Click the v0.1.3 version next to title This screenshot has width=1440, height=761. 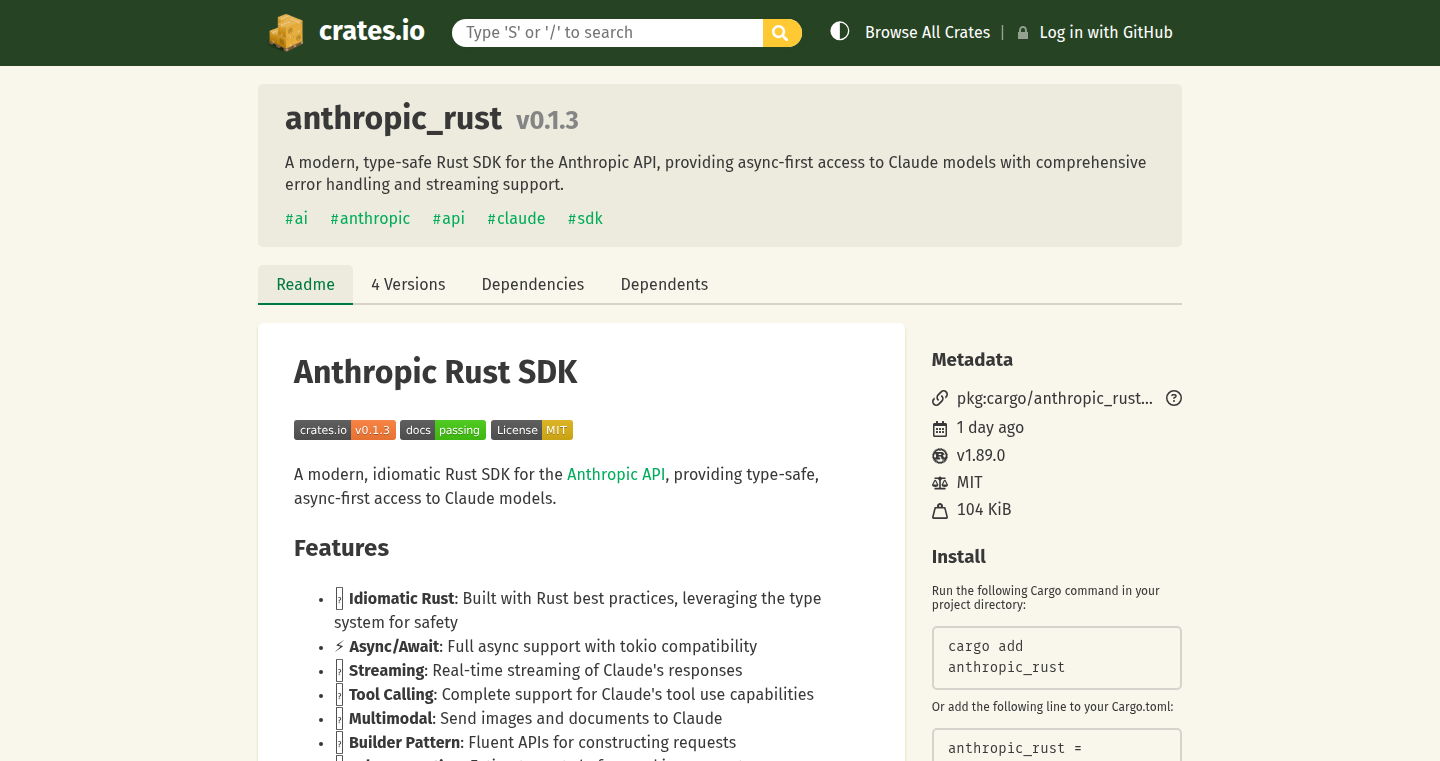point(547,121)
